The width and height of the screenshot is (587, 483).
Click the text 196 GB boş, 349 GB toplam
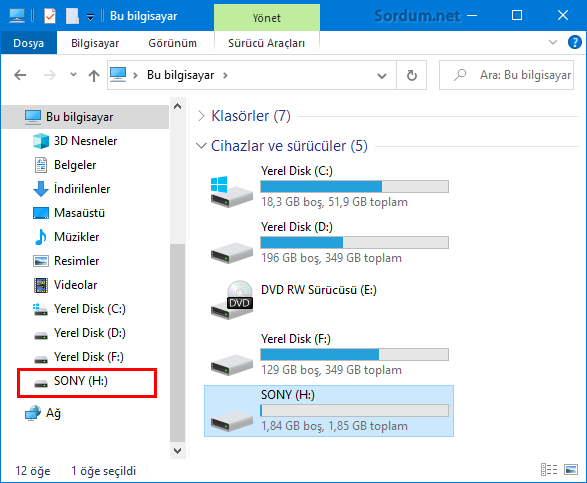pyautogui.click(x=331, y=258)
